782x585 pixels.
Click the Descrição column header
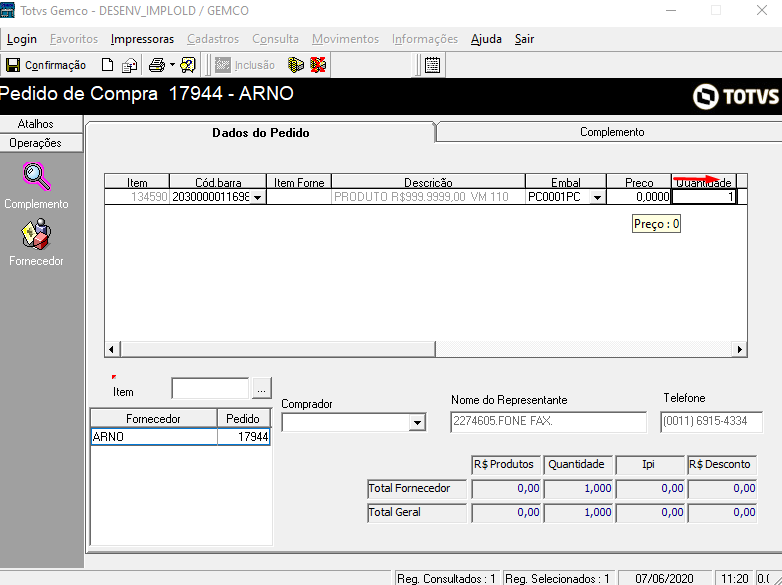point(428,183)
